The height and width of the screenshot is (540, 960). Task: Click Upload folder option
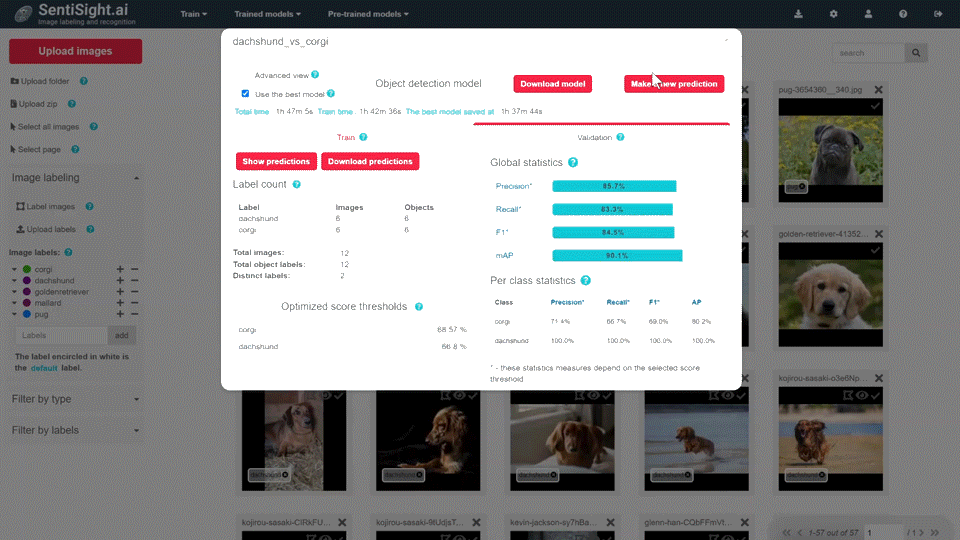coord(40,81)
